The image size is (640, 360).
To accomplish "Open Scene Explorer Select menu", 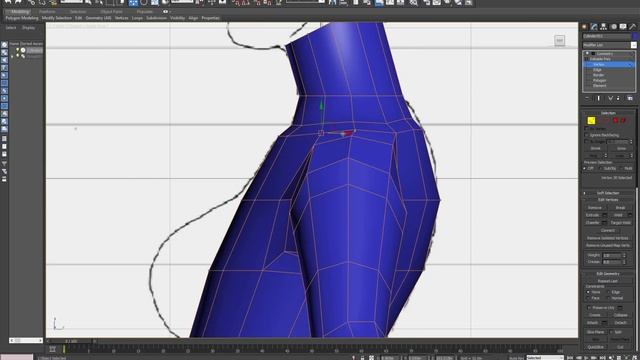I will [x=11, y=28].
